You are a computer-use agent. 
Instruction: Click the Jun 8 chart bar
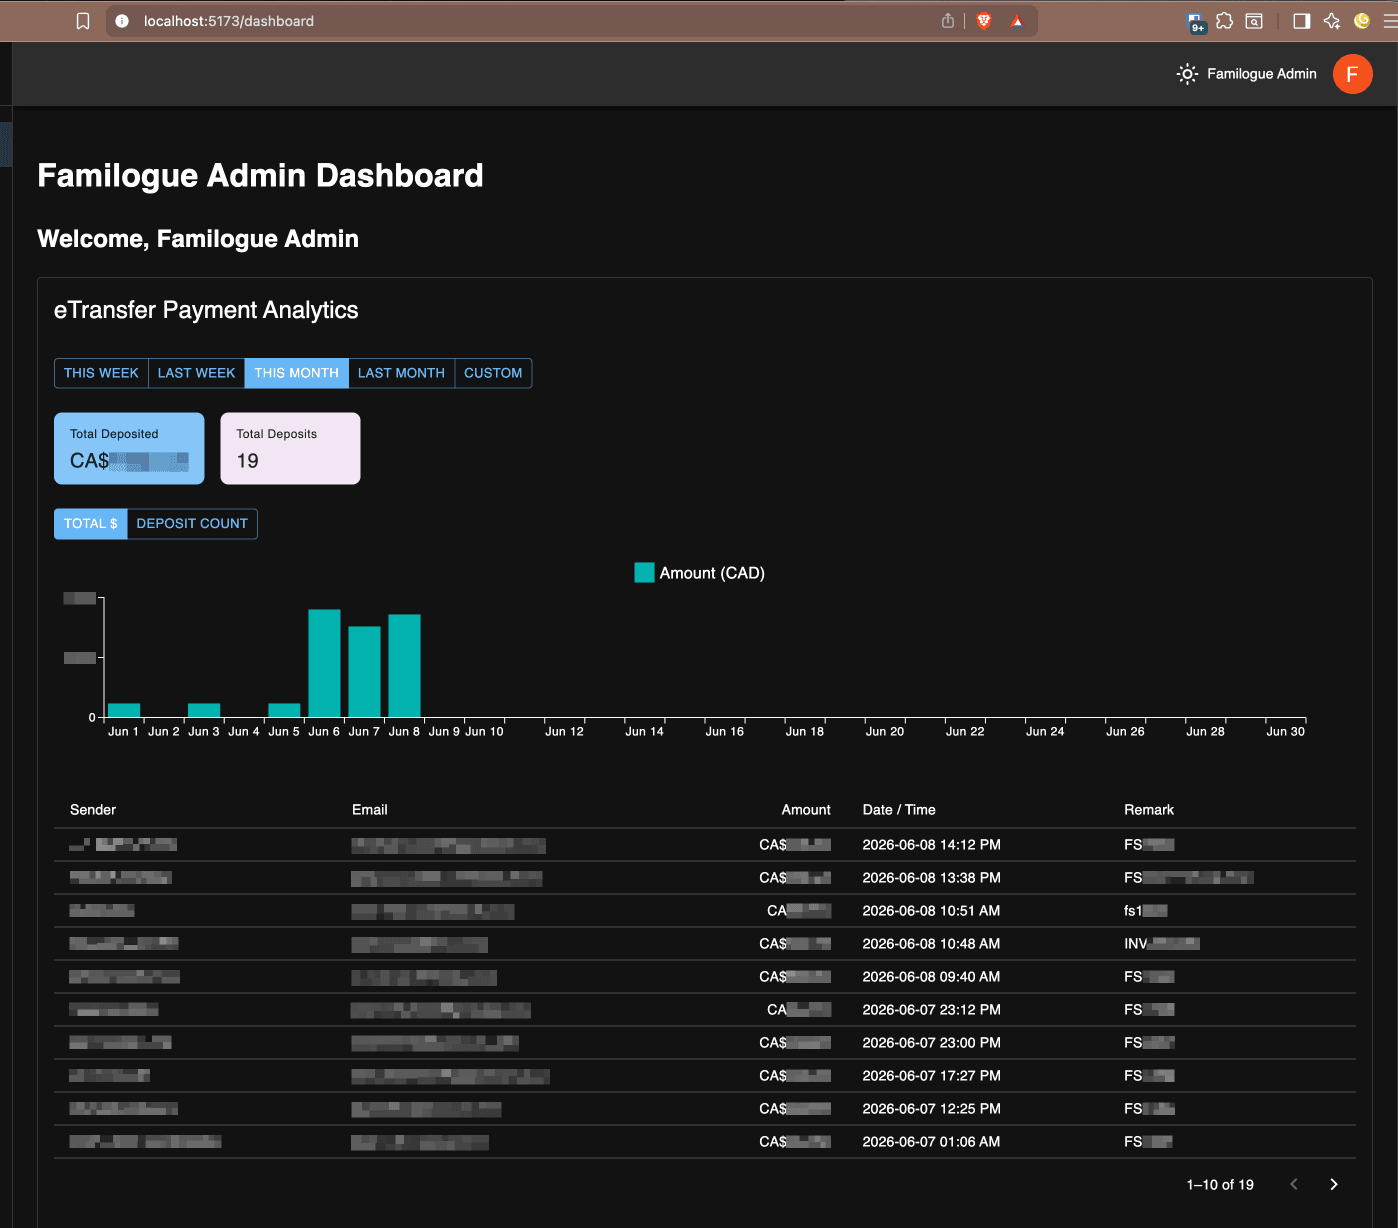tap(404, 666)
